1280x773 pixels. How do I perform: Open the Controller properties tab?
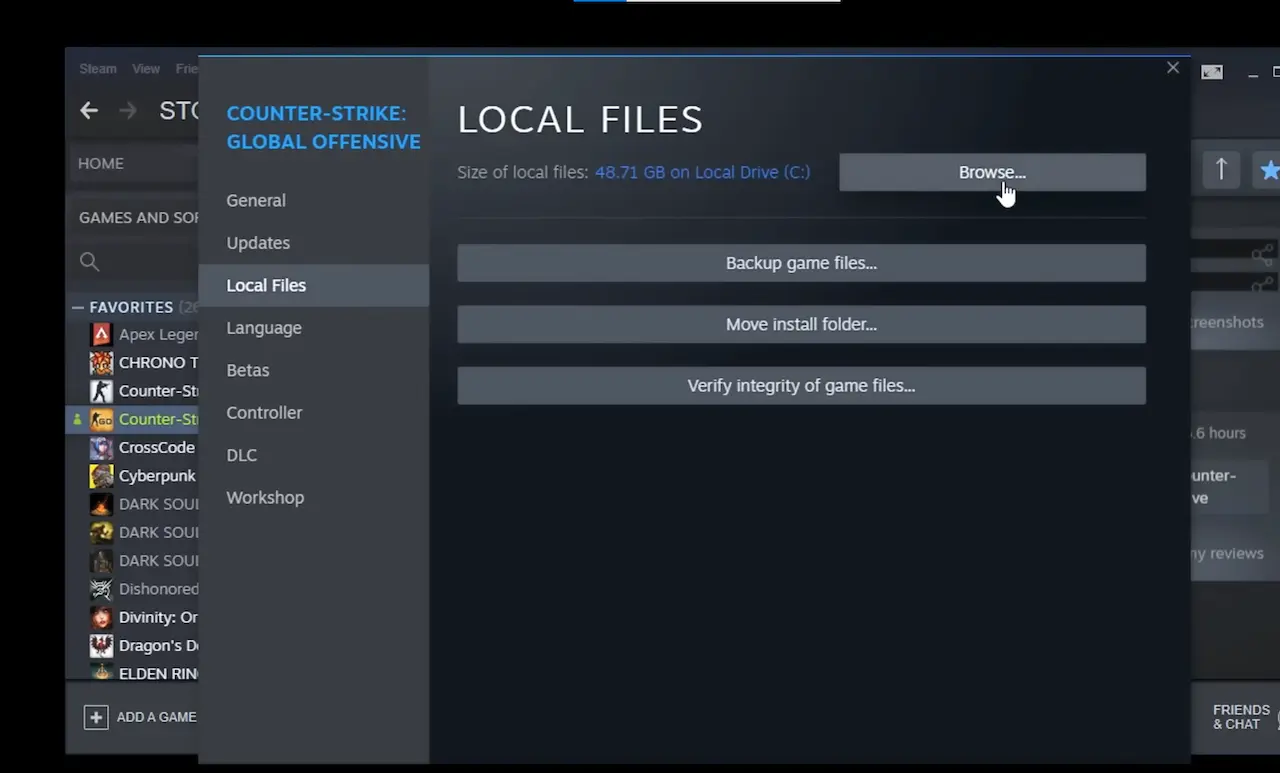(x=264, y=412)
